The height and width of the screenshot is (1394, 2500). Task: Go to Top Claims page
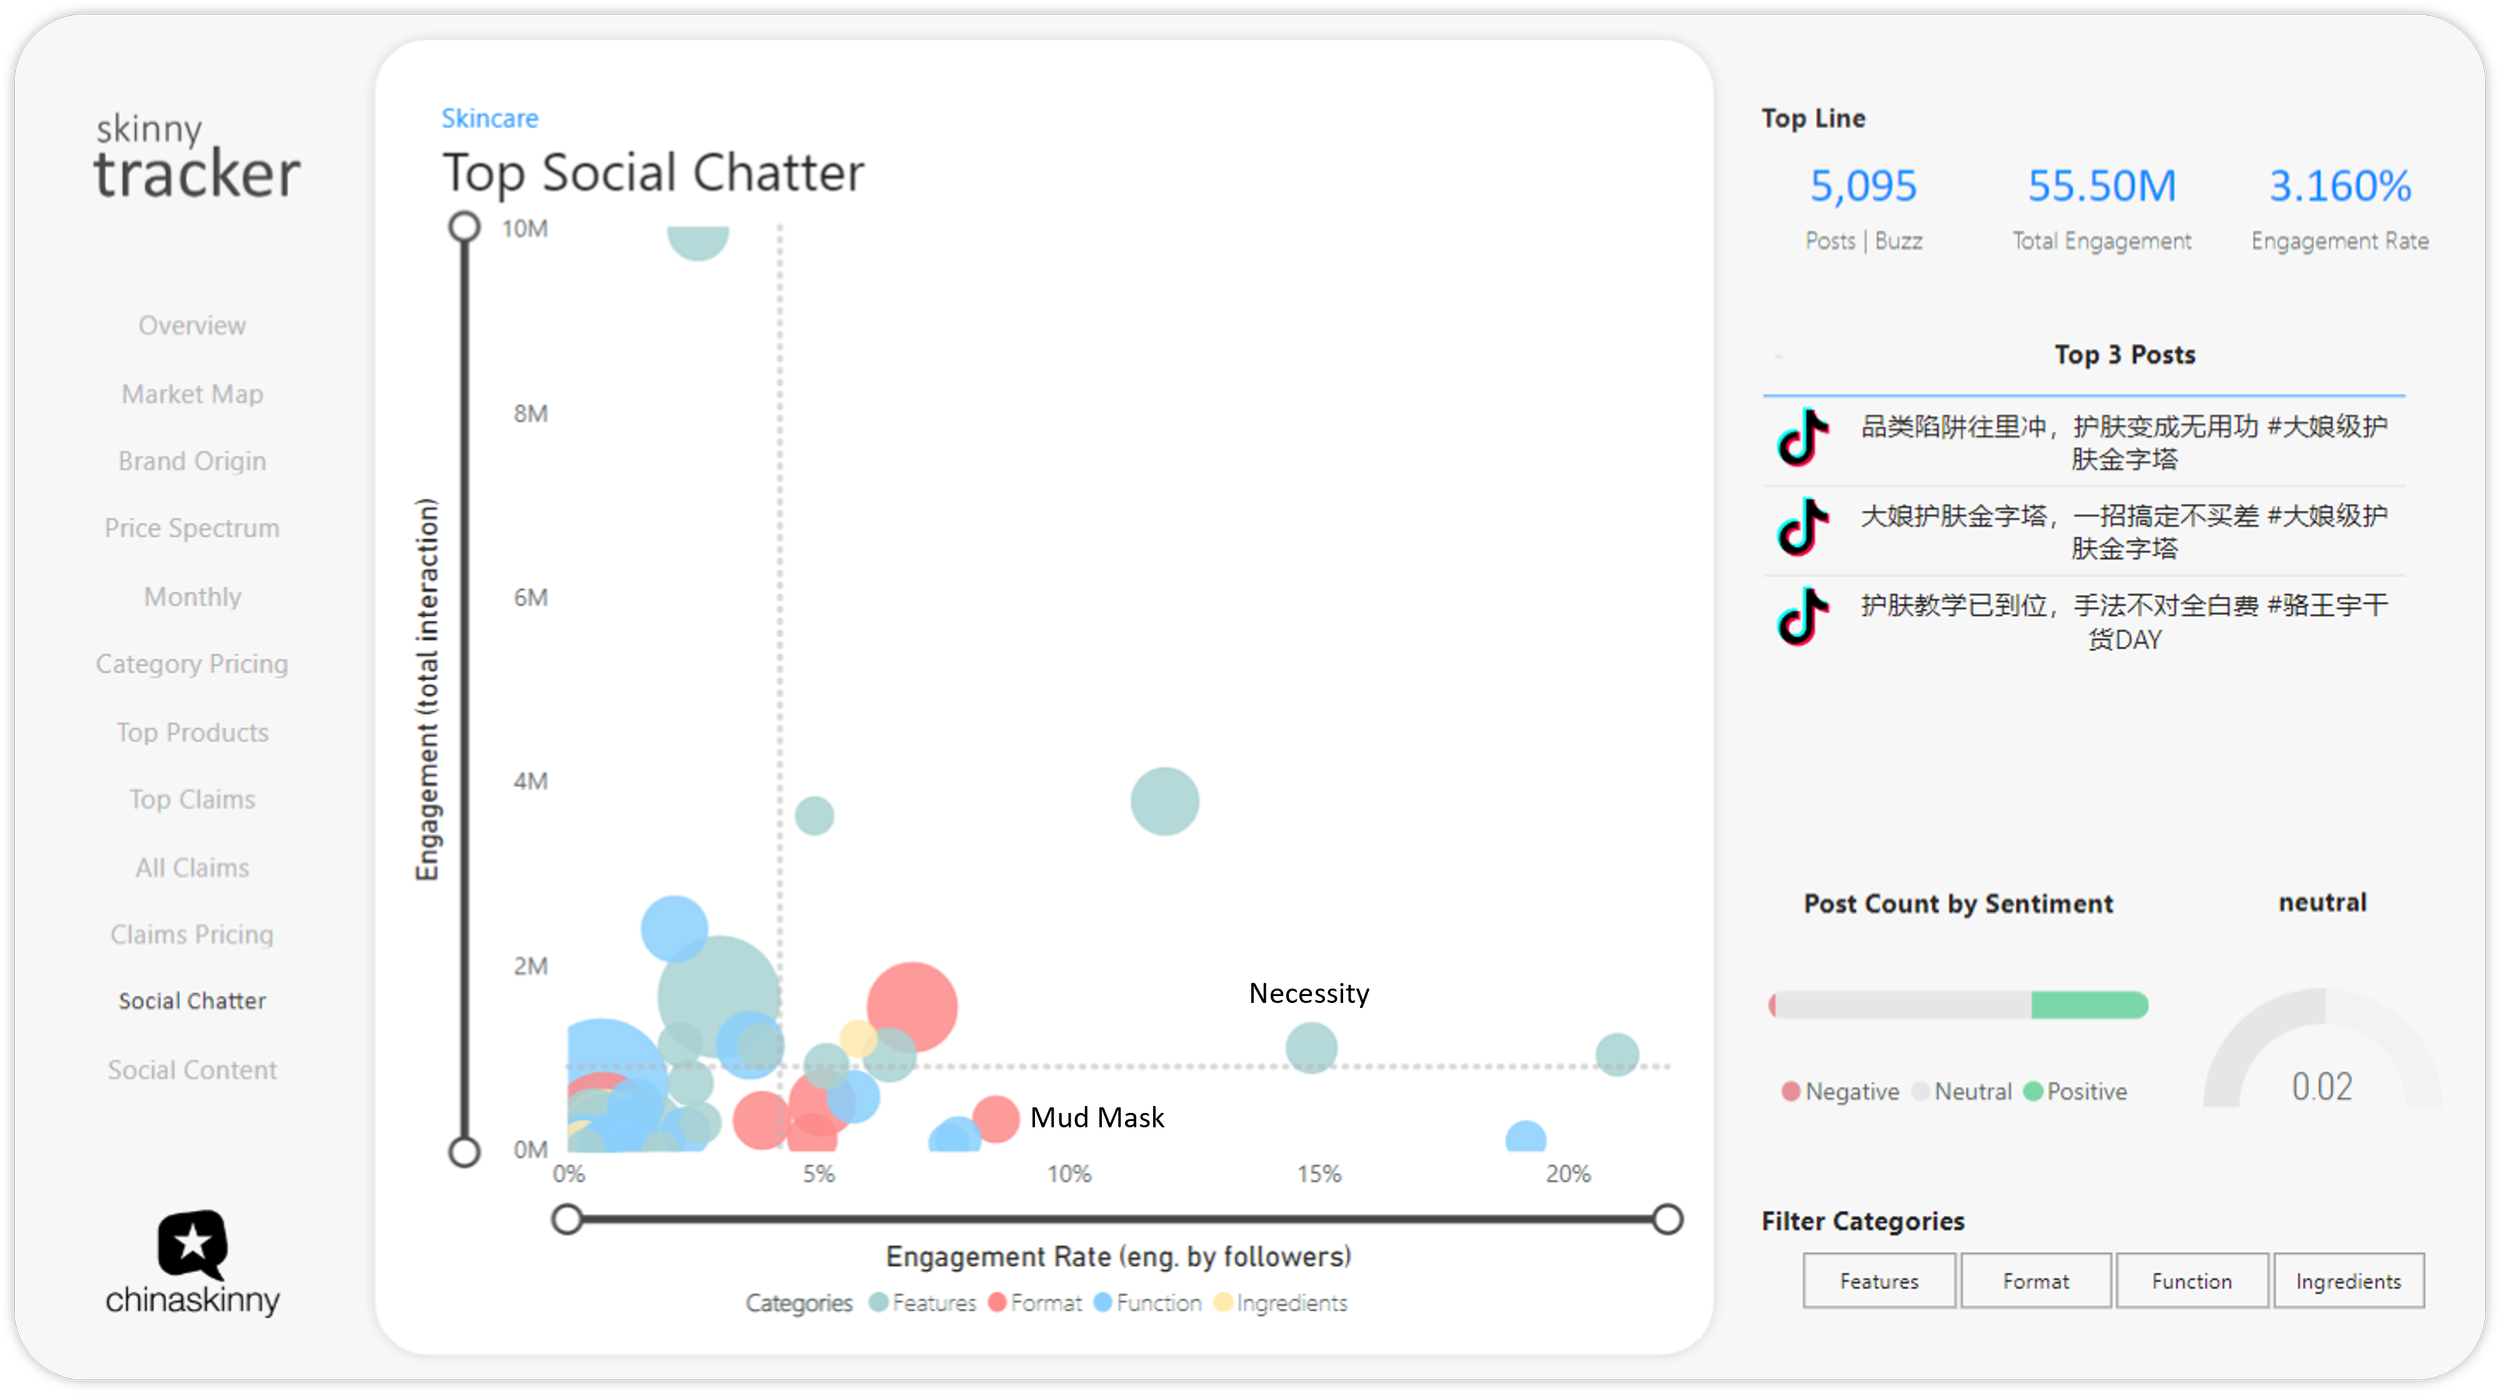pyautogui.click(x=192, y=799)
